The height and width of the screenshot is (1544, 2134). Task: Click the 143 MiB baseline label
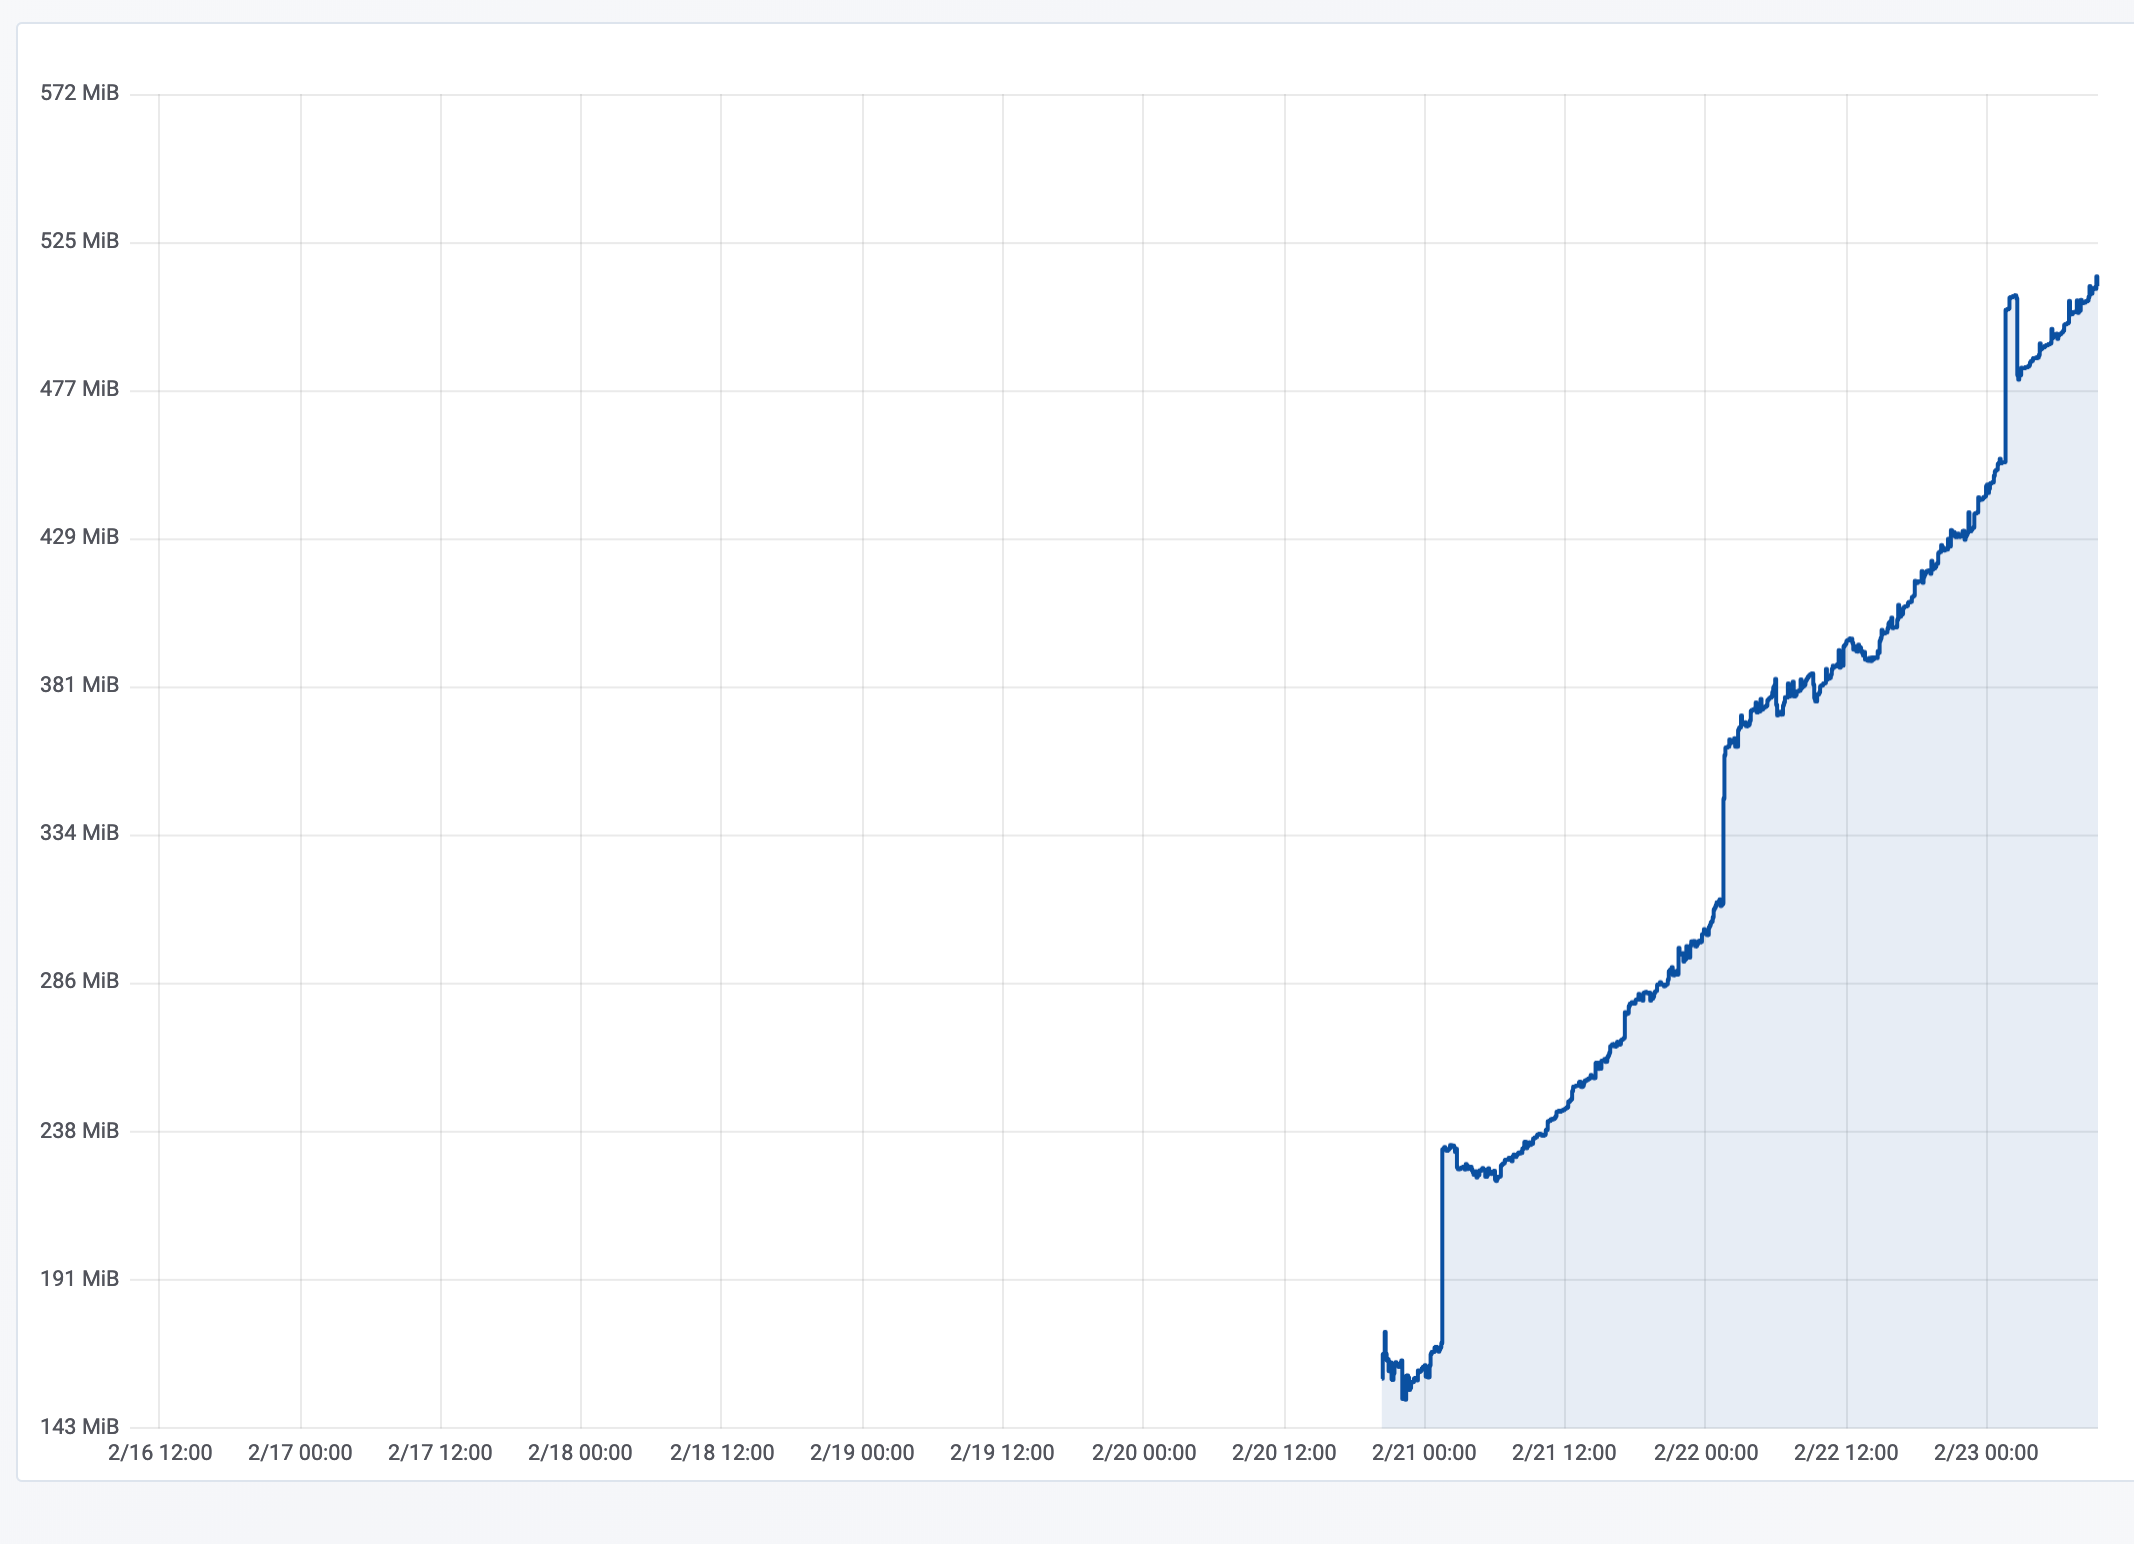(79, 1427)
